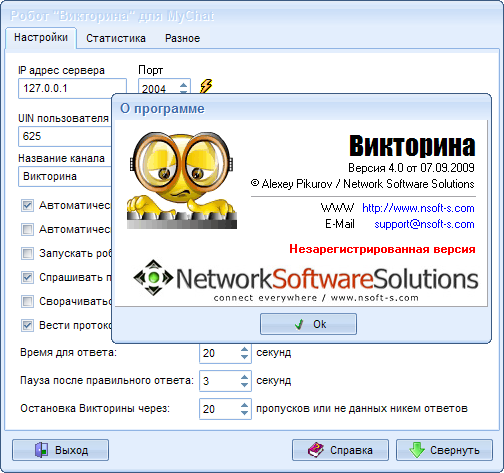Viewport: 504px width, 473px height.
Task: Click the Alexey Pikurov copyright line
Action: pyautogui.click(x=363, y=184)
